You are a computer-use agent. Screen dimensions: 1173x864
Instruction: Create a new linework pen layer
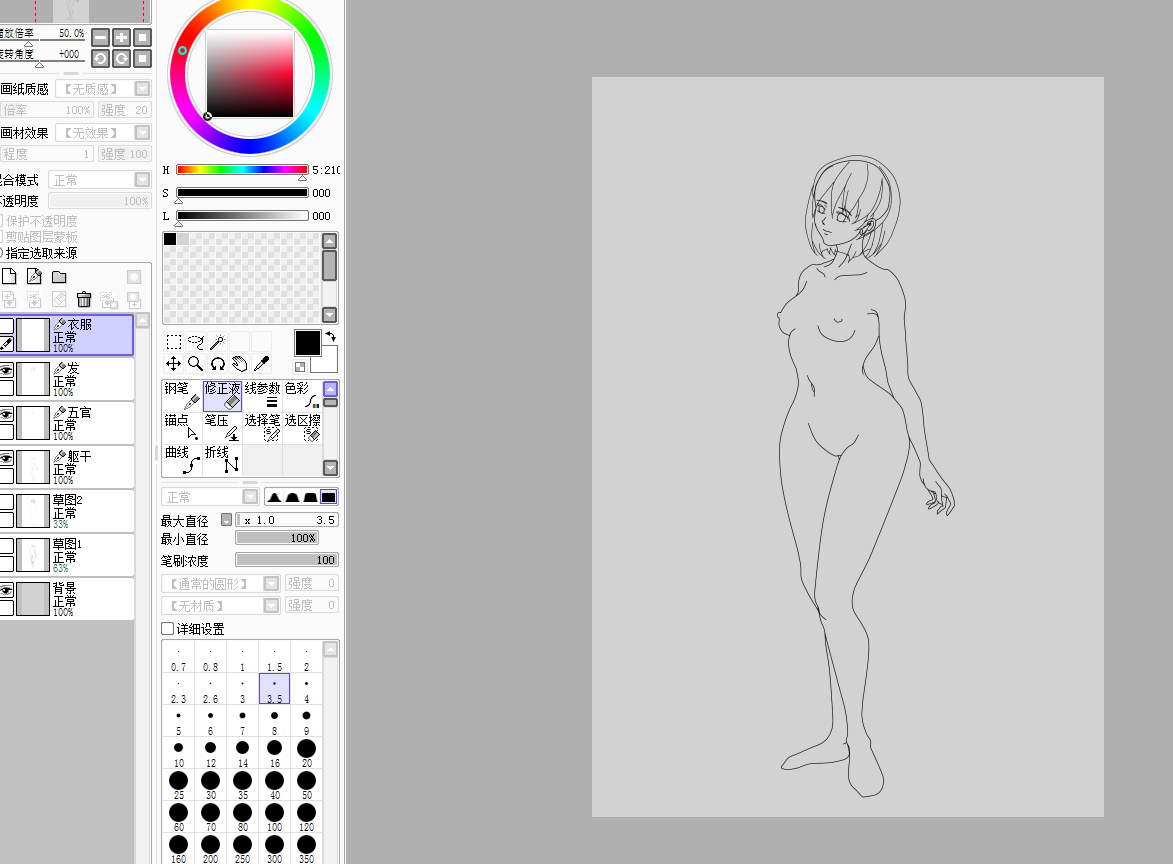pyautogui.click(x=34, y=276)
